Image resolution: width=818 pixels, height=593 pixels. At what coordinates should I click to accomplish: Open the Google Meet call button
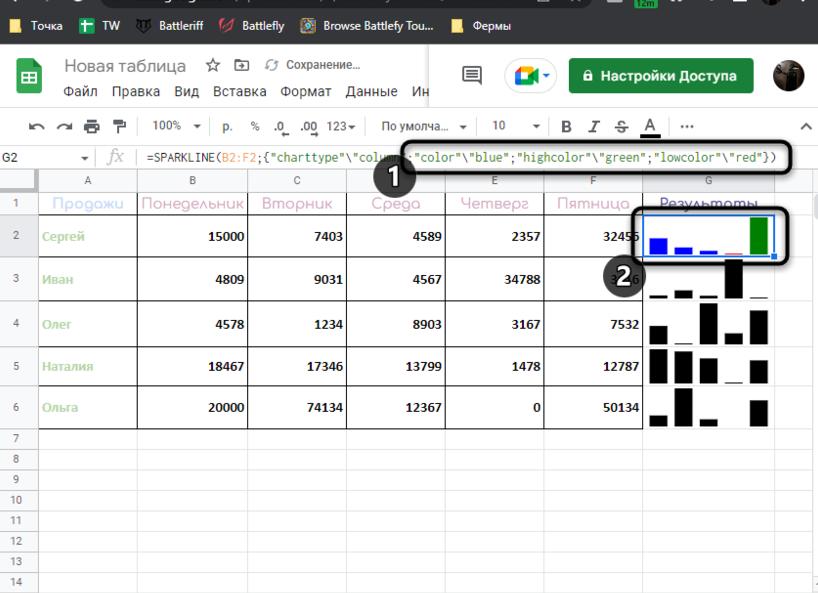click(529, 76)
